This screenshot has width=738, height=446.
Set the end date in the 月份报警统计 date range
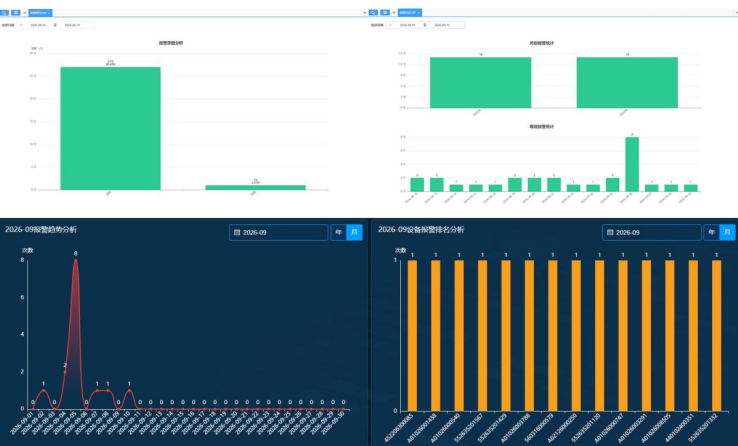coord(442,25)
